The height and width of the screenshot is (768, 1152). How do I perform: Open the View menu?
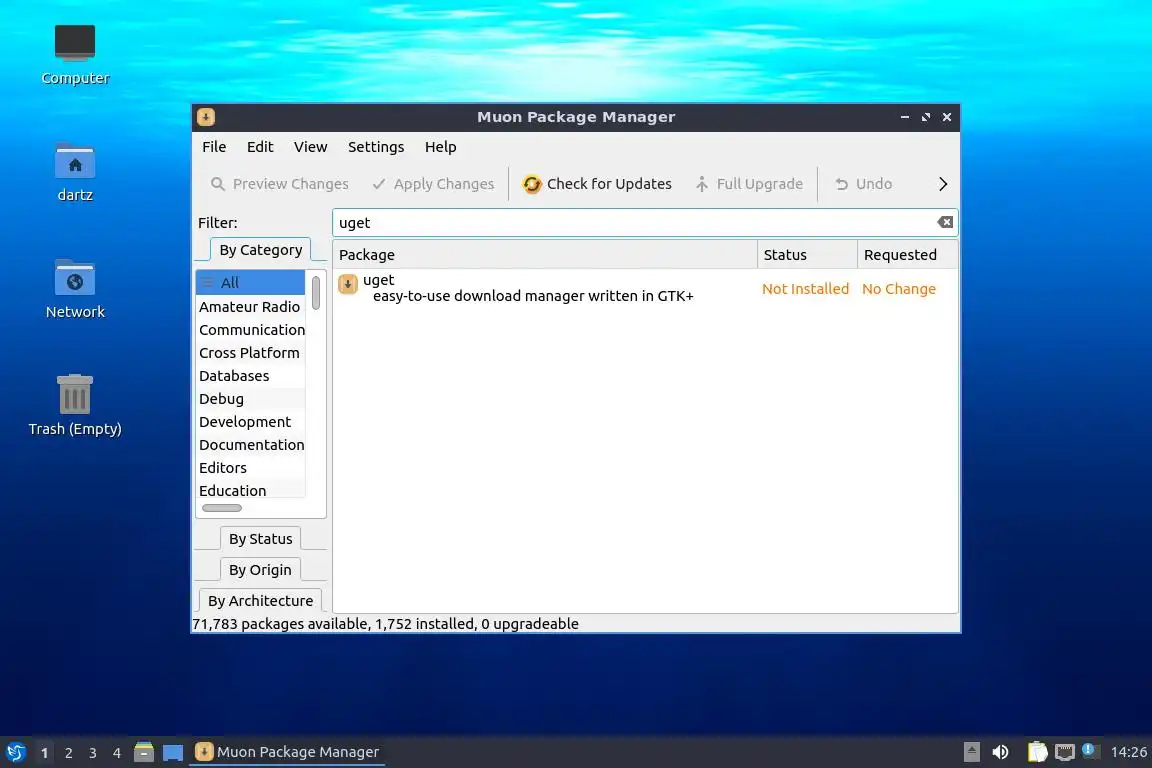tap(311, 147)
